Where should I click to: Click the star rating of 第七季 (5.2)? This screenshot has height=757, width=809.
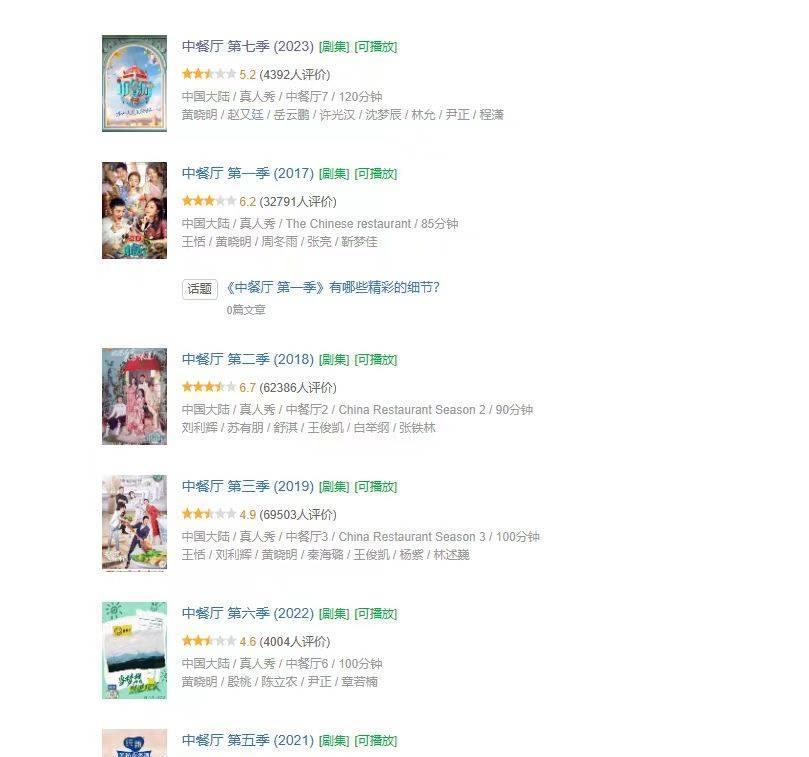209,74
